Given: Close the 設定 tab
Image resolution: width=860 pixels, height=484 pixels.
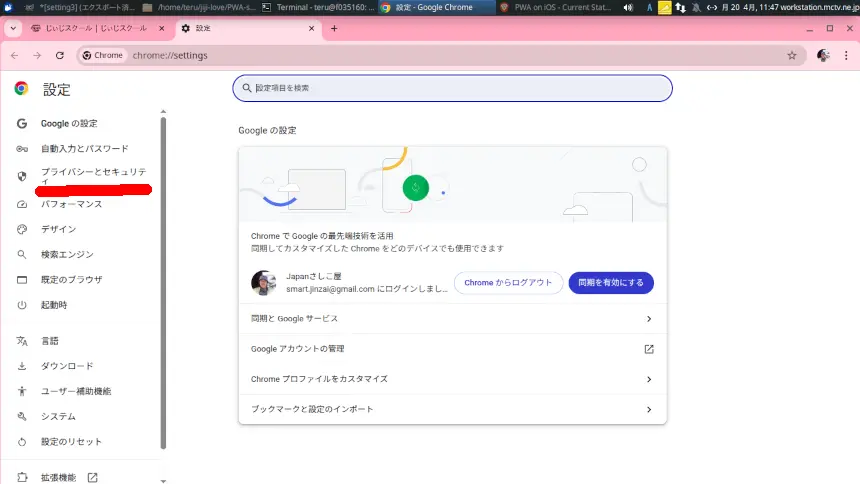Looking at the screenshot, I should pyautogui.click(x=312, y=29).
